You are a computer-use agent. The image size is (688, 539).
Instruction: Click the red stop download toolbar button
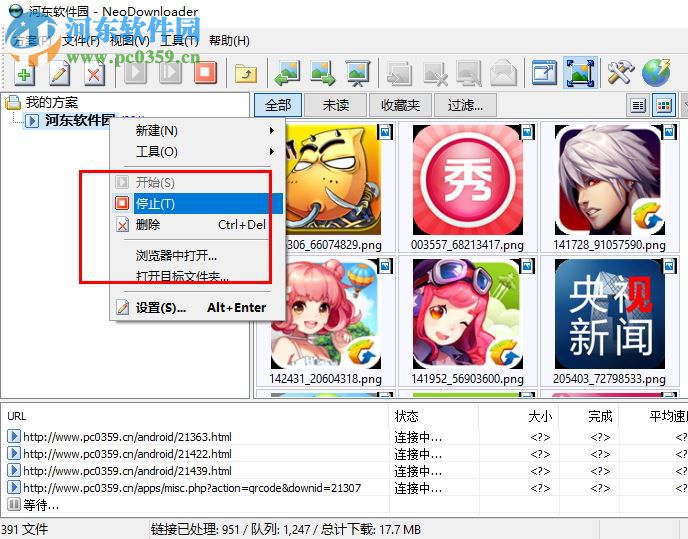coord(206,72)
